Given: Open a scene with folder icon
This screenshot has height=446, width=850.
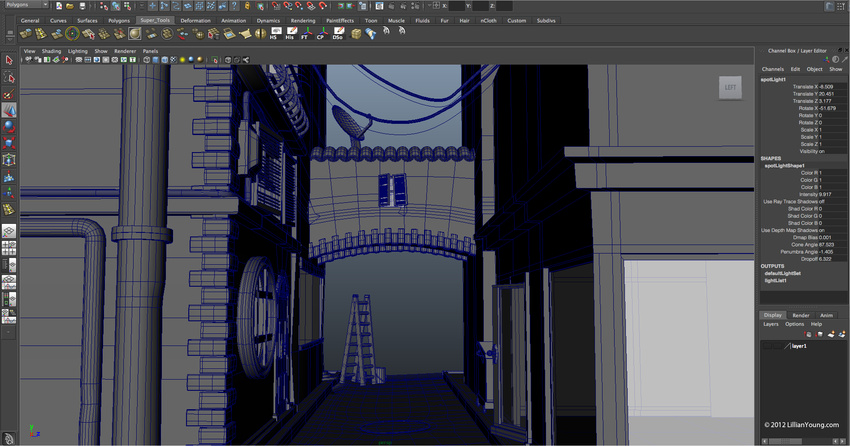Looking at the screenshot, I should [x=70, y=6].
